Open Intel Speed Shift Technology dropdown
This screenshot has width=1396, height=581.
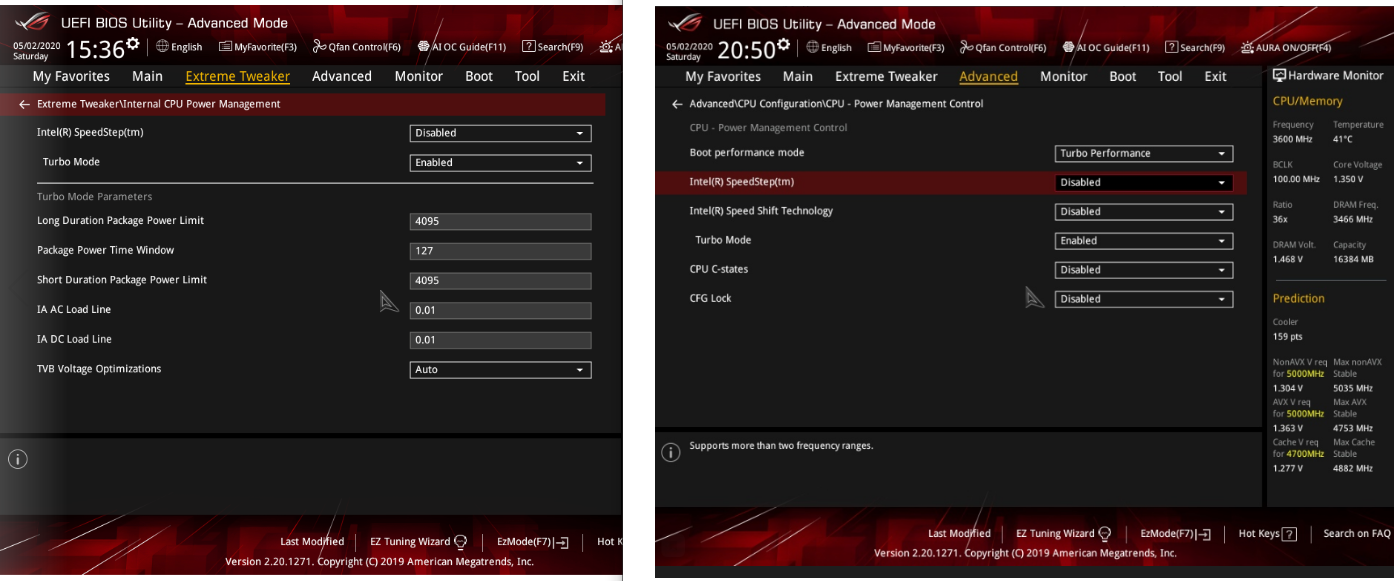[x=1144, y=212]
